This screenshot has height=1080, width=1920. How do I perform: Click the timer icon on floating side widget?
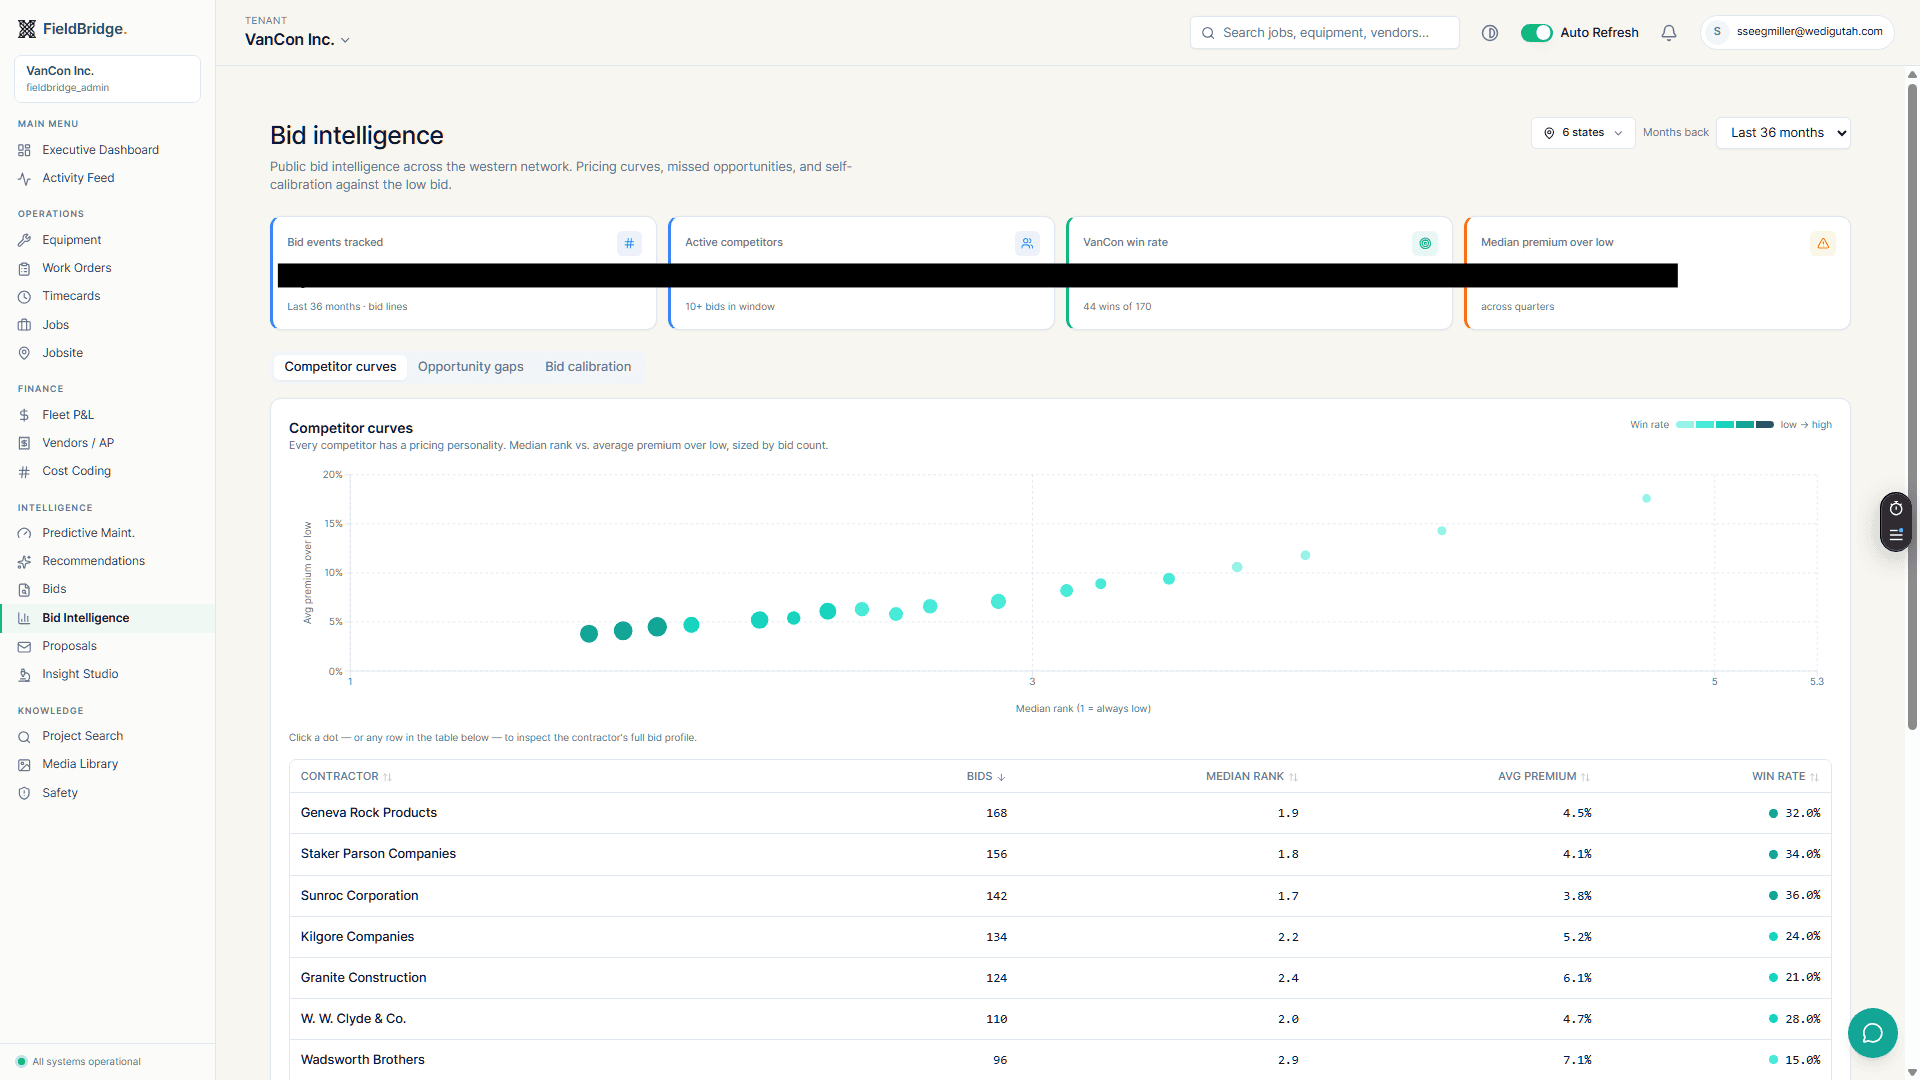pyautogui.click(x=1896, y=509)
